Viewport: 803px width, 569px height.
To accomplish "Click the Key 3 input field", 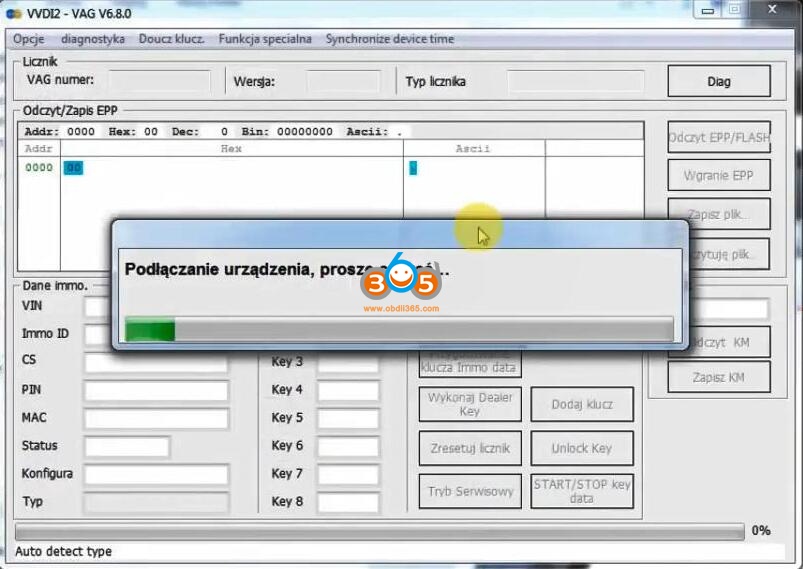I will coord(348,363).
